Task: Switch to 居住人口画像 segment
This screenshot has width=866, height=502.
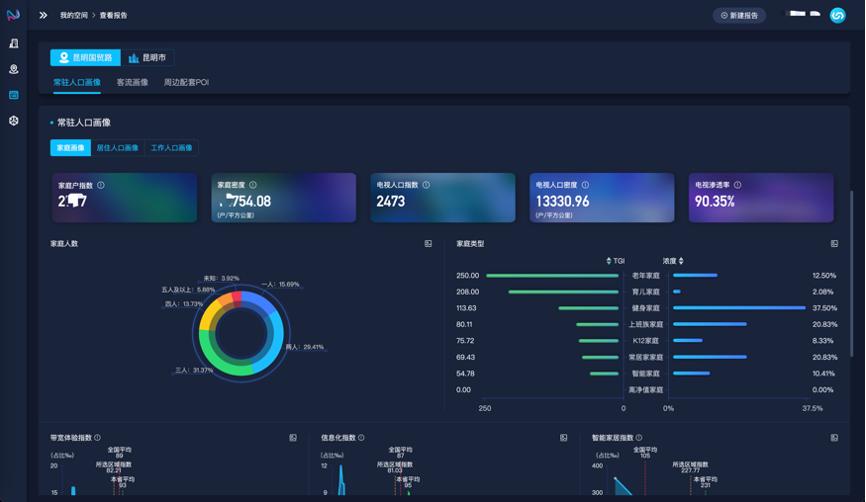Action: [x=117, y=148]
